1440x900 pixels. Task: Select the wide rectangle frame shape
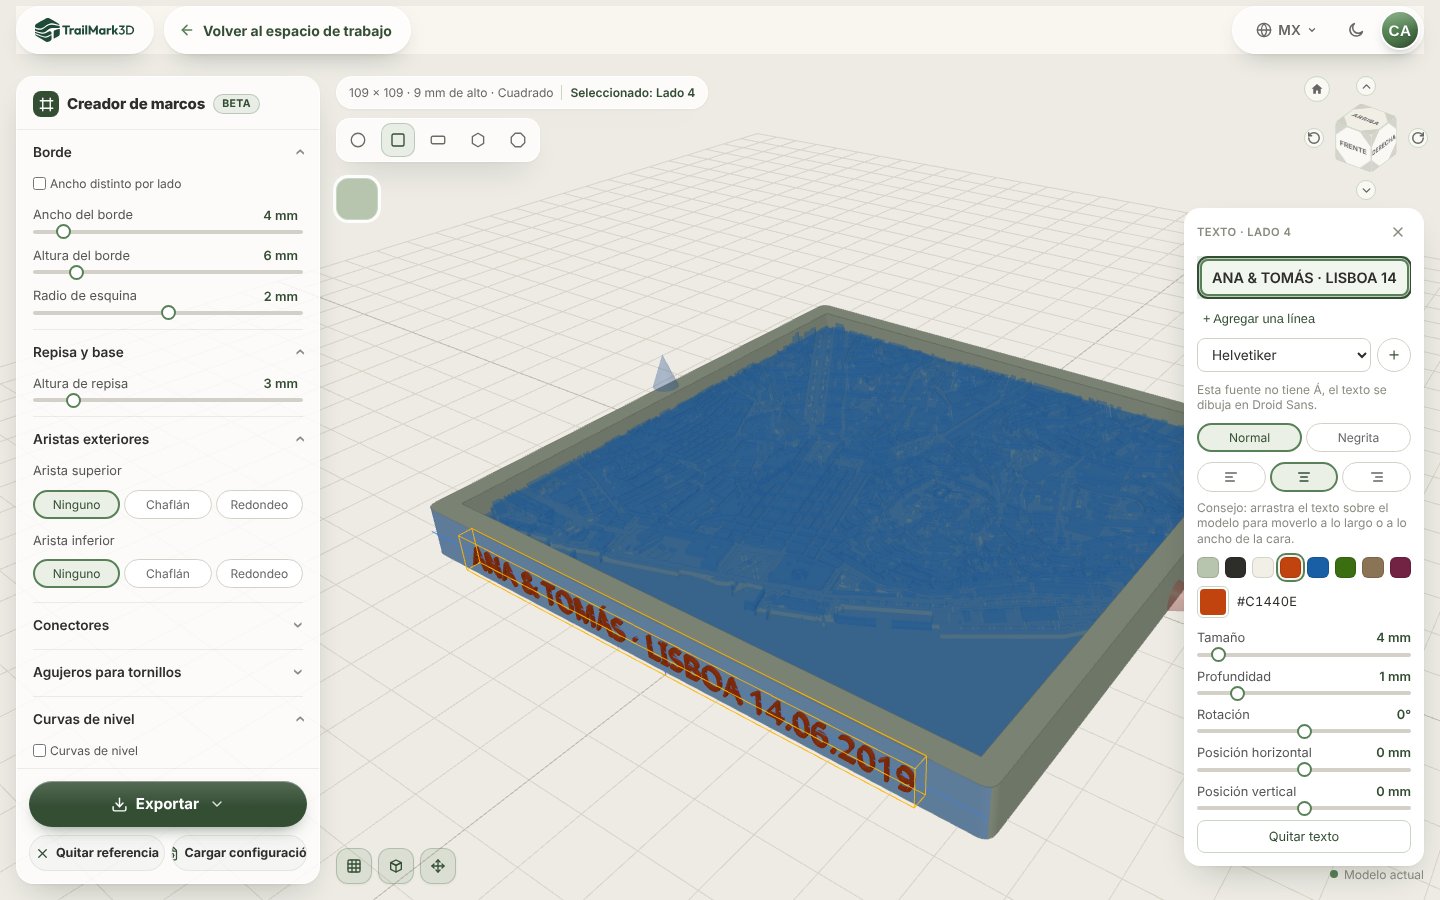(438, 140)
